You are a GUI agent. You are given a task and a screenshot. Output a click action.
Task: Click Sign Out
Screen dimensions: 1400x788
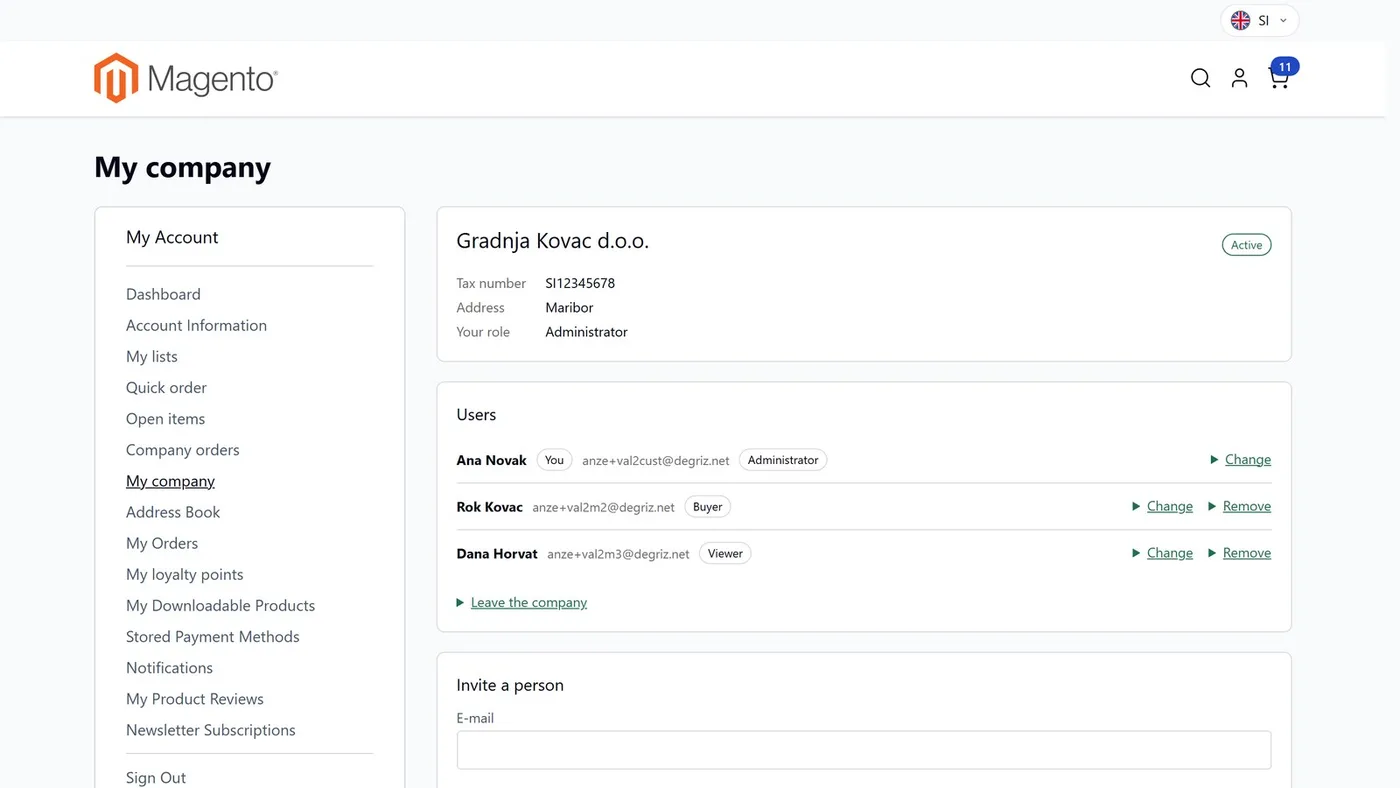(156, 777)
